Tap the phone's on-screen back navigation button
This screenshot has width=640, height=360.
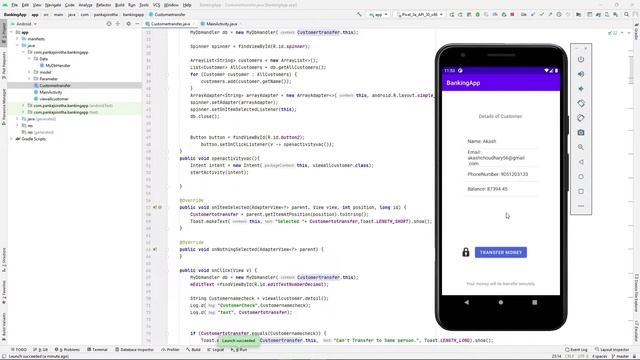467,302
